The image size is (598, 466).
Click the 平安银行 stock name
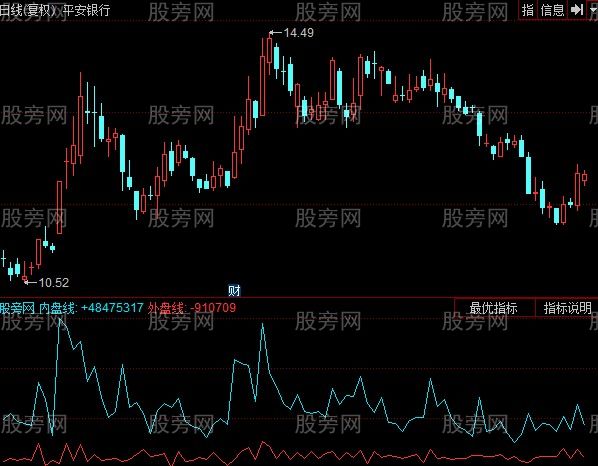pos(86,10)
